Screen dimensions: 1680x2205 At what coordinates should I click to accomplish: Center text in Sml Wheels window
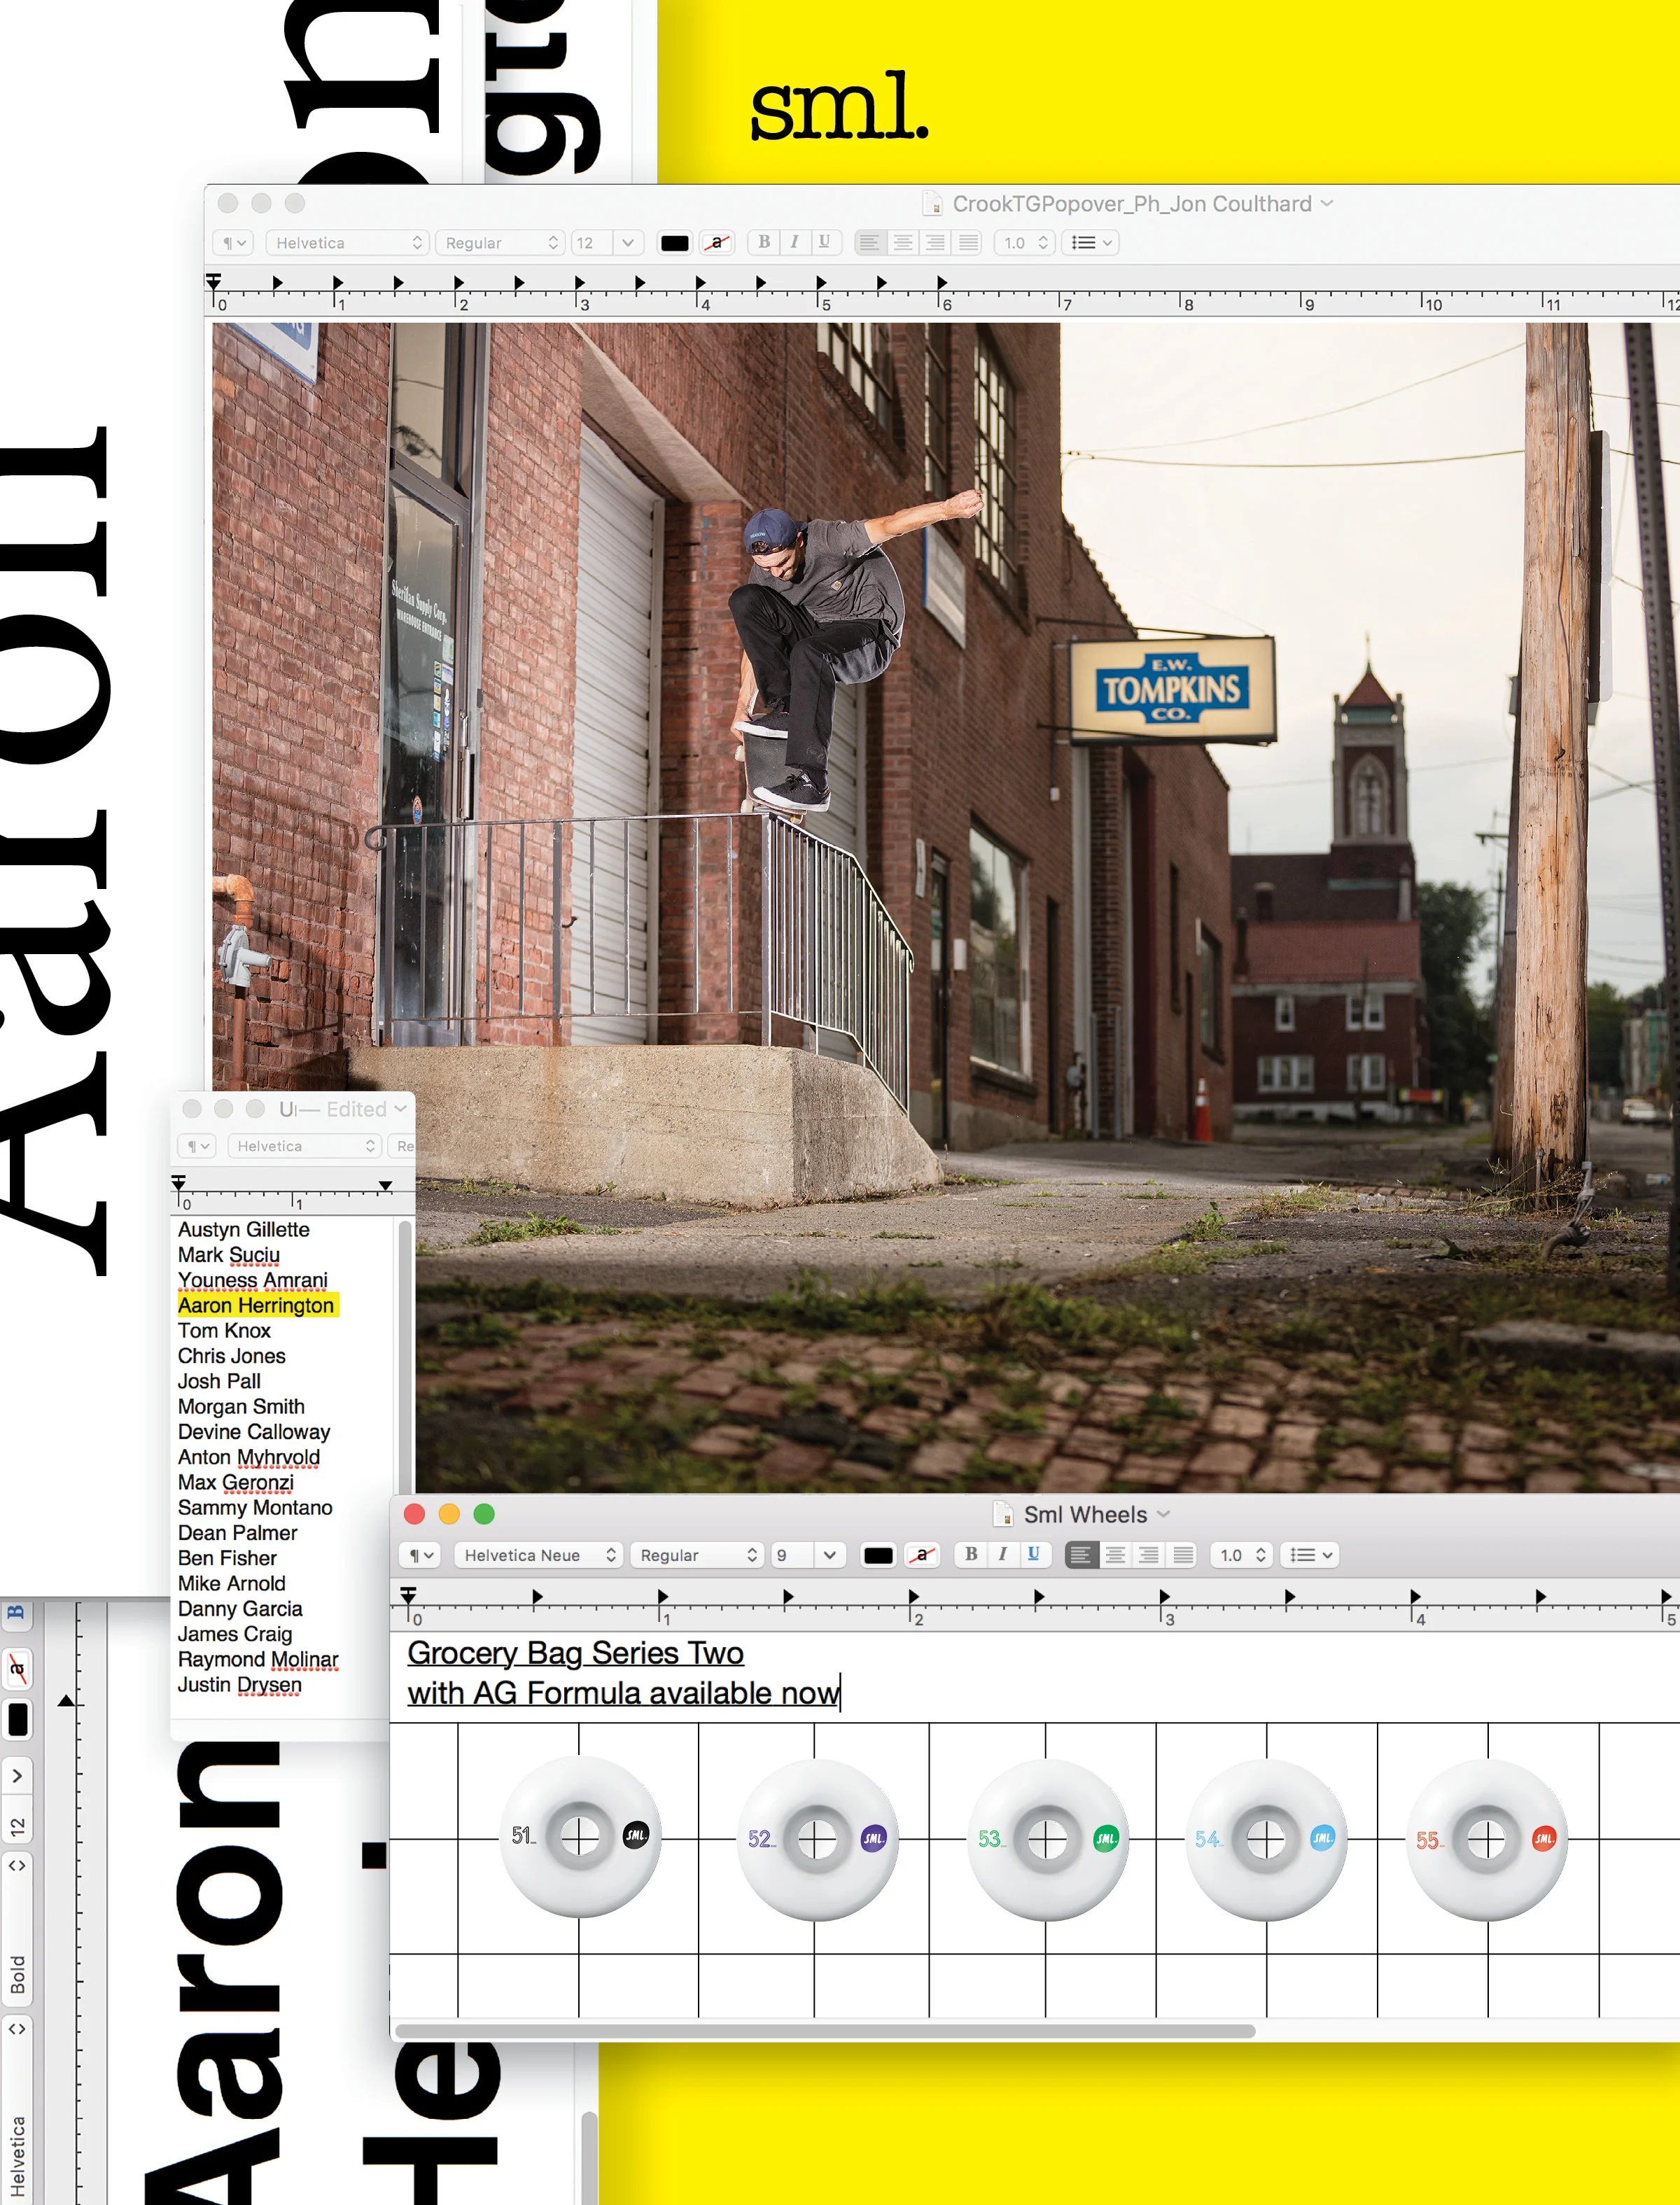tap(1115, 1554)
